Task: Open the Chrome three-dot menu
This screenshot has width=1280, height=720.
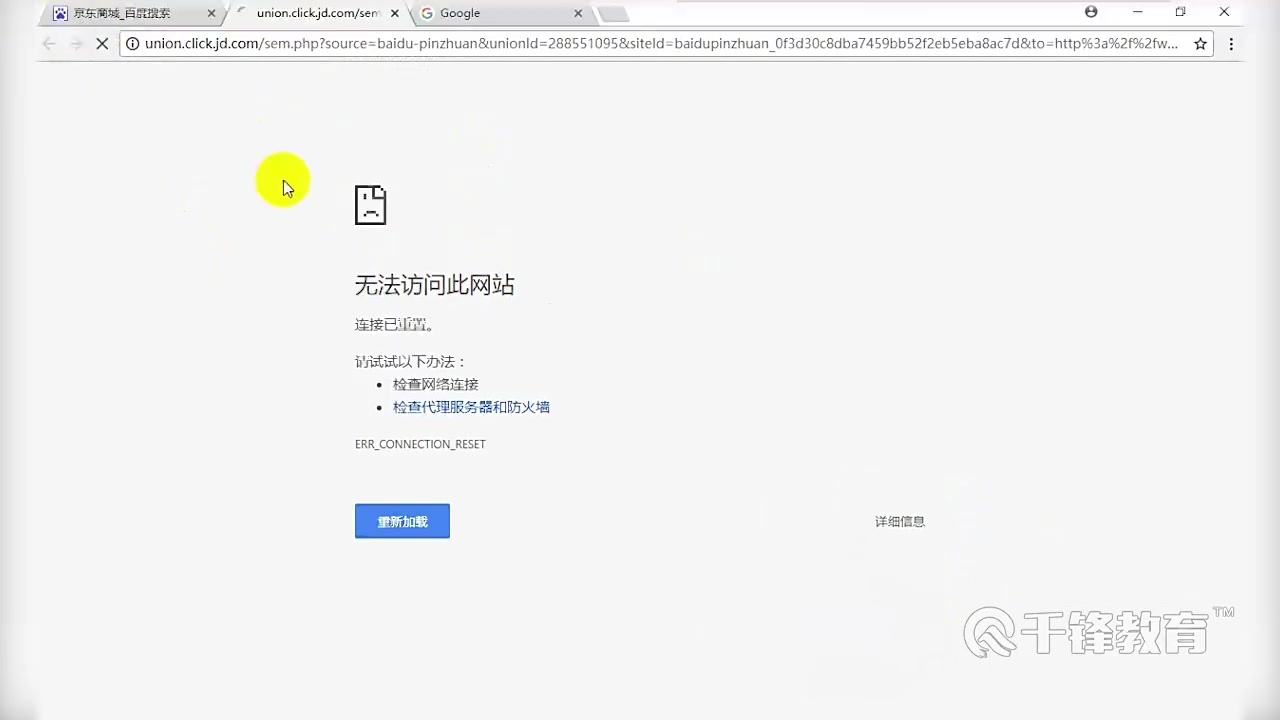Action: [1231, 44]
